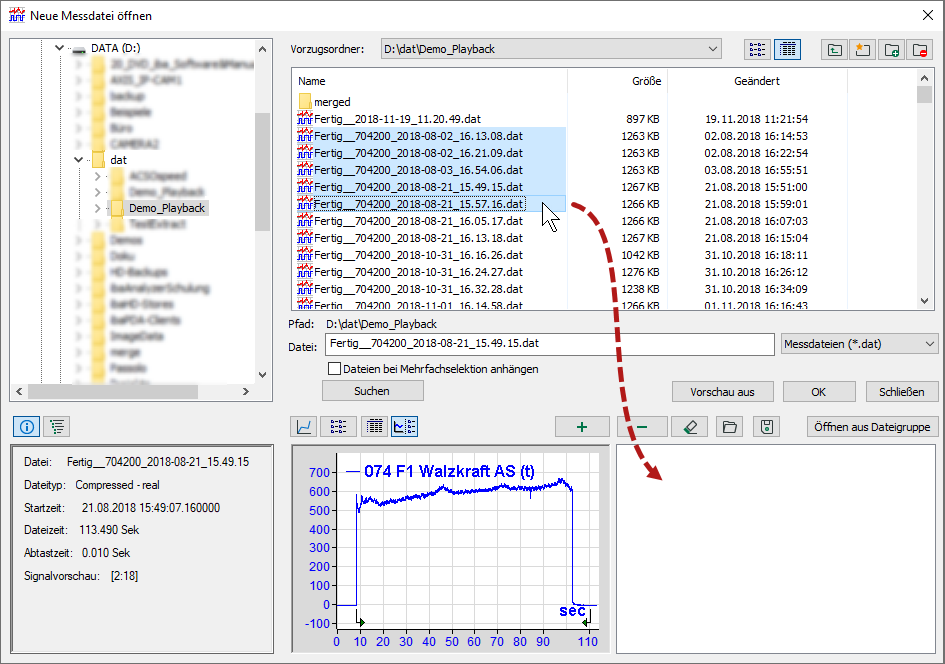Click Vorschau aus button

point(722,392)
